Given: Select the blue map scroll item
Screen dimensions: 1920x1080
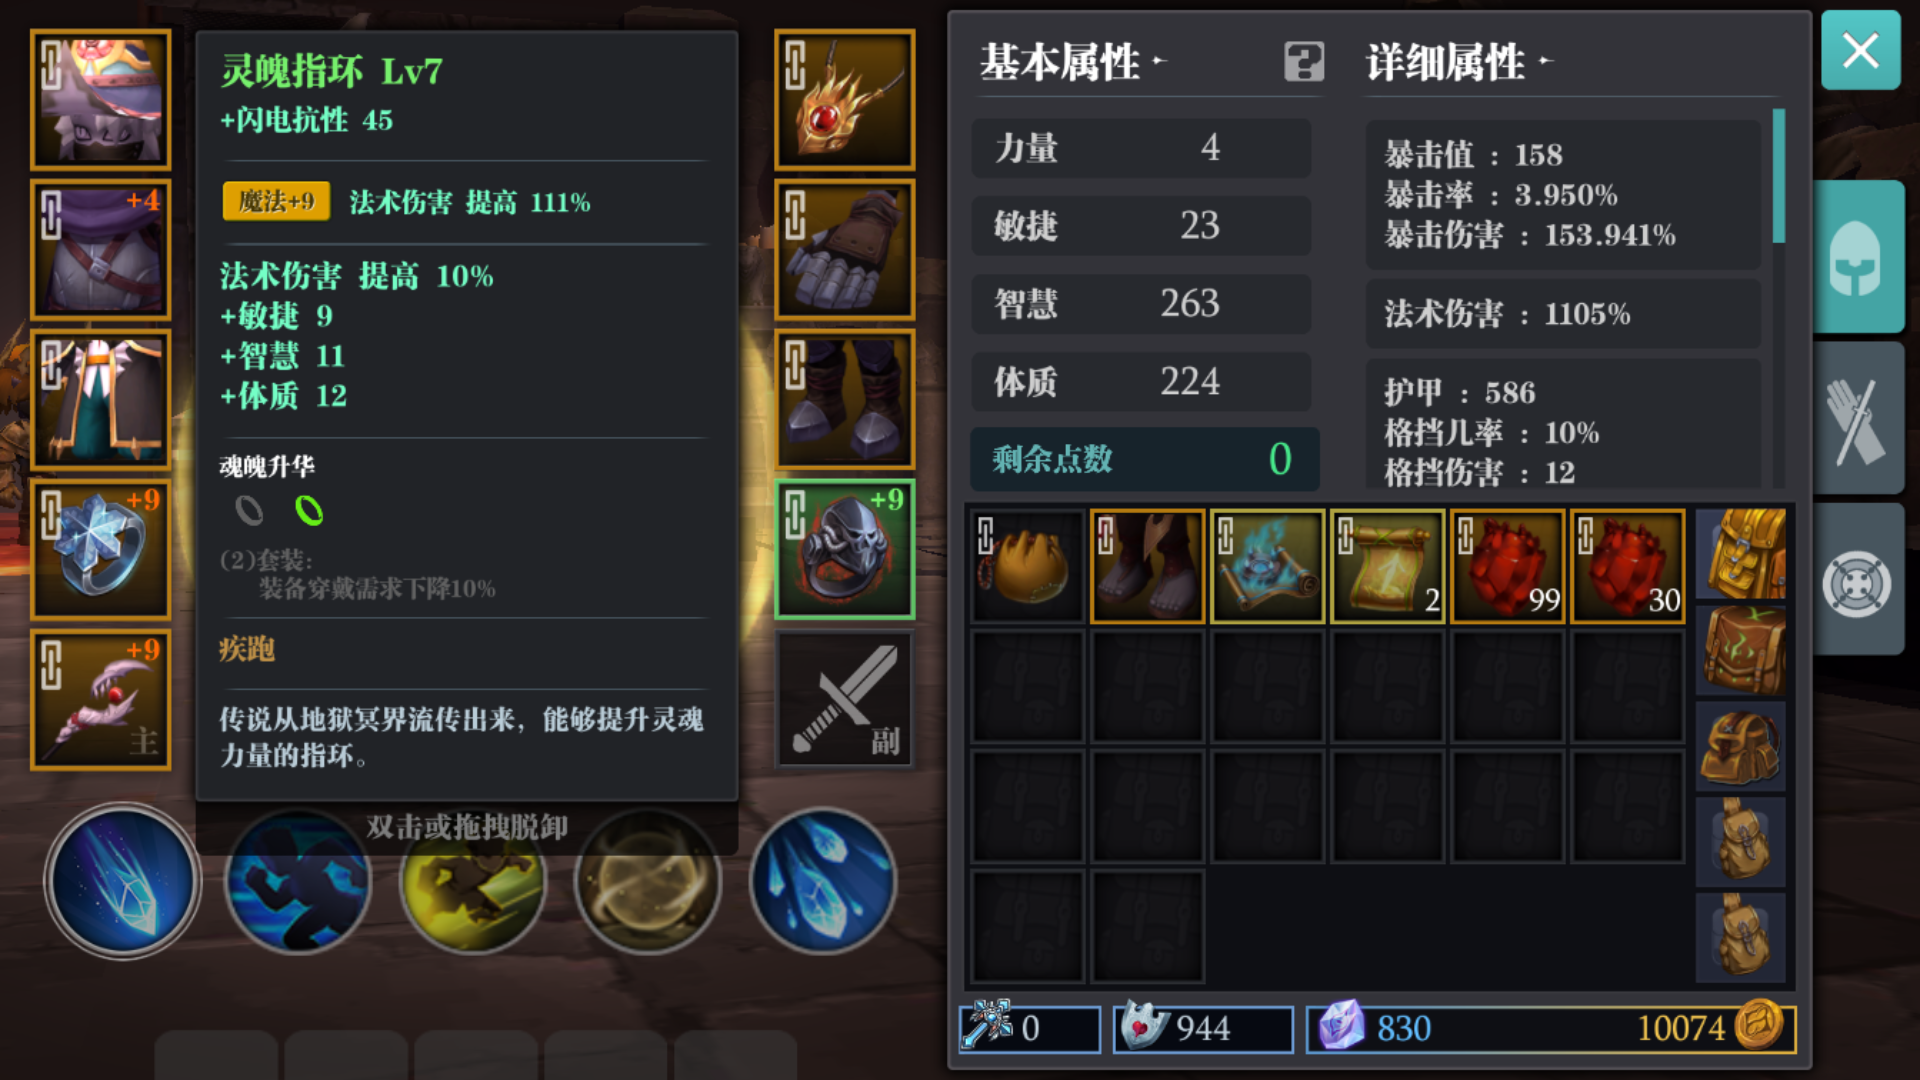Looking at the screenshot, I should click(x=1268, y=566).
